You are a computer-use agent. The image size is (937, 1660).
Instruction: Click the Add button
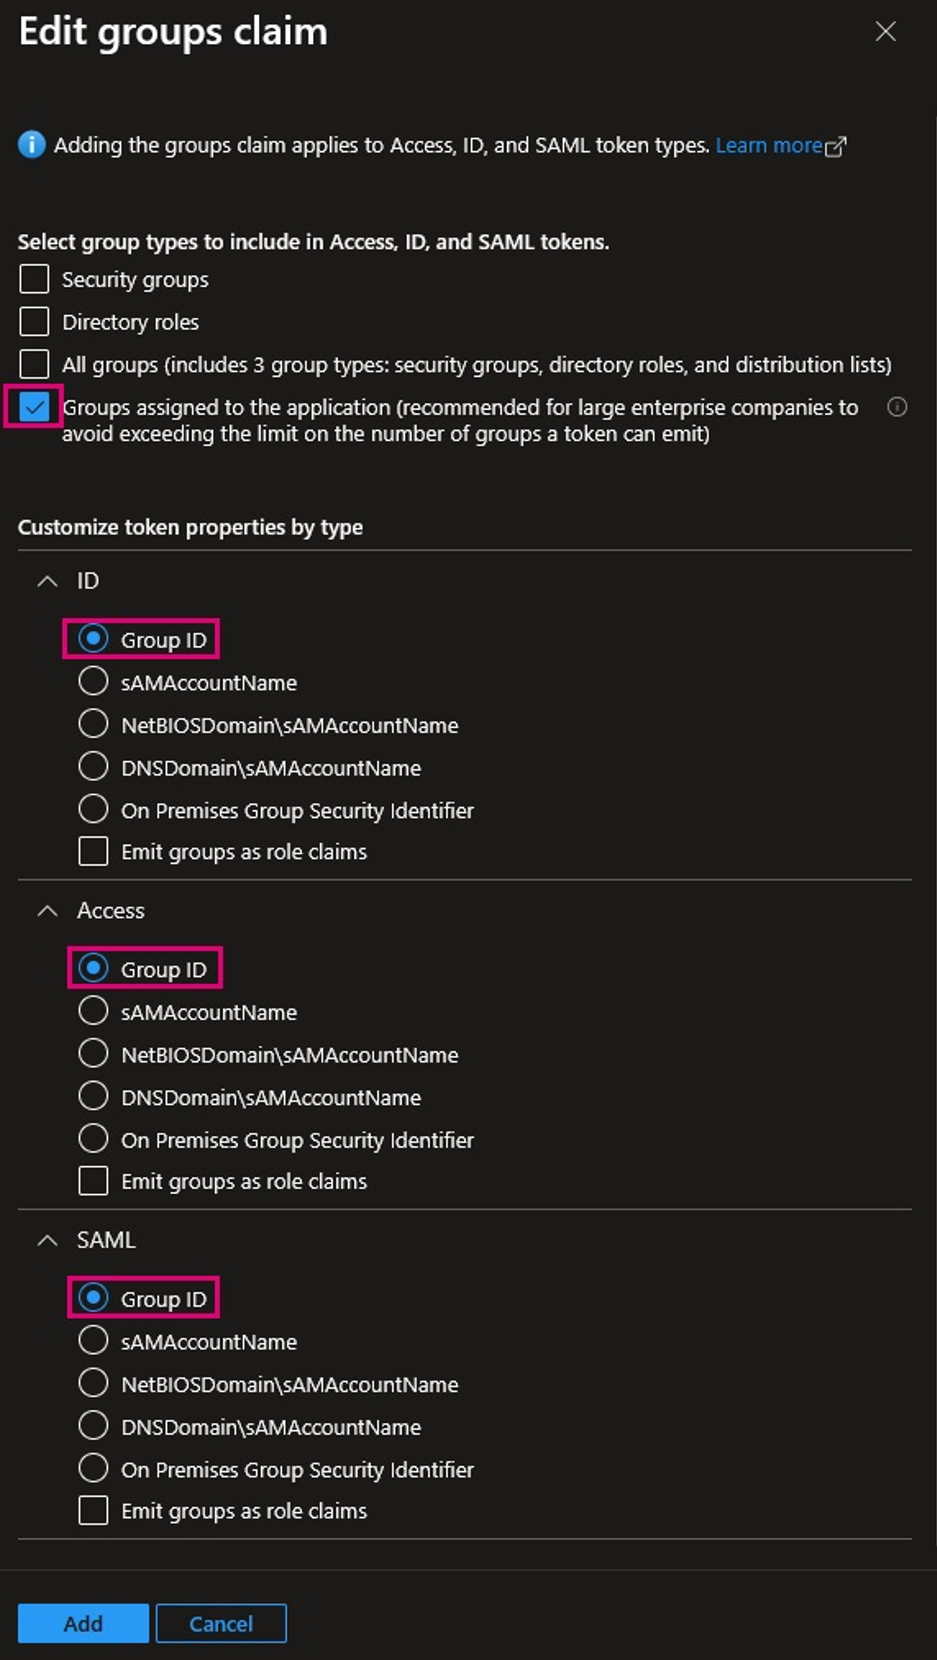click(x=83, y=1623)
